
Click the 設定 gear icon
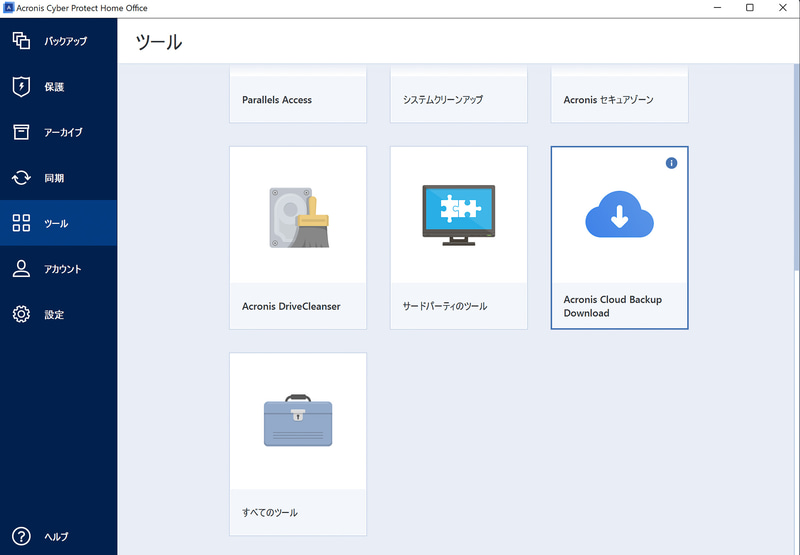pos(21,314)
